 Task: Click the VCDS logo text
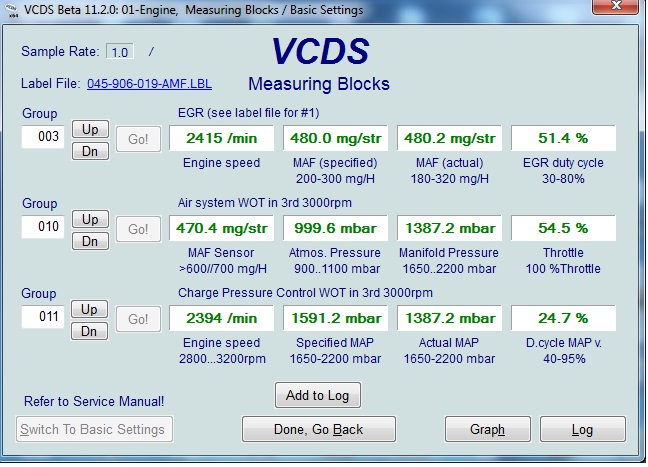[320, 51]
